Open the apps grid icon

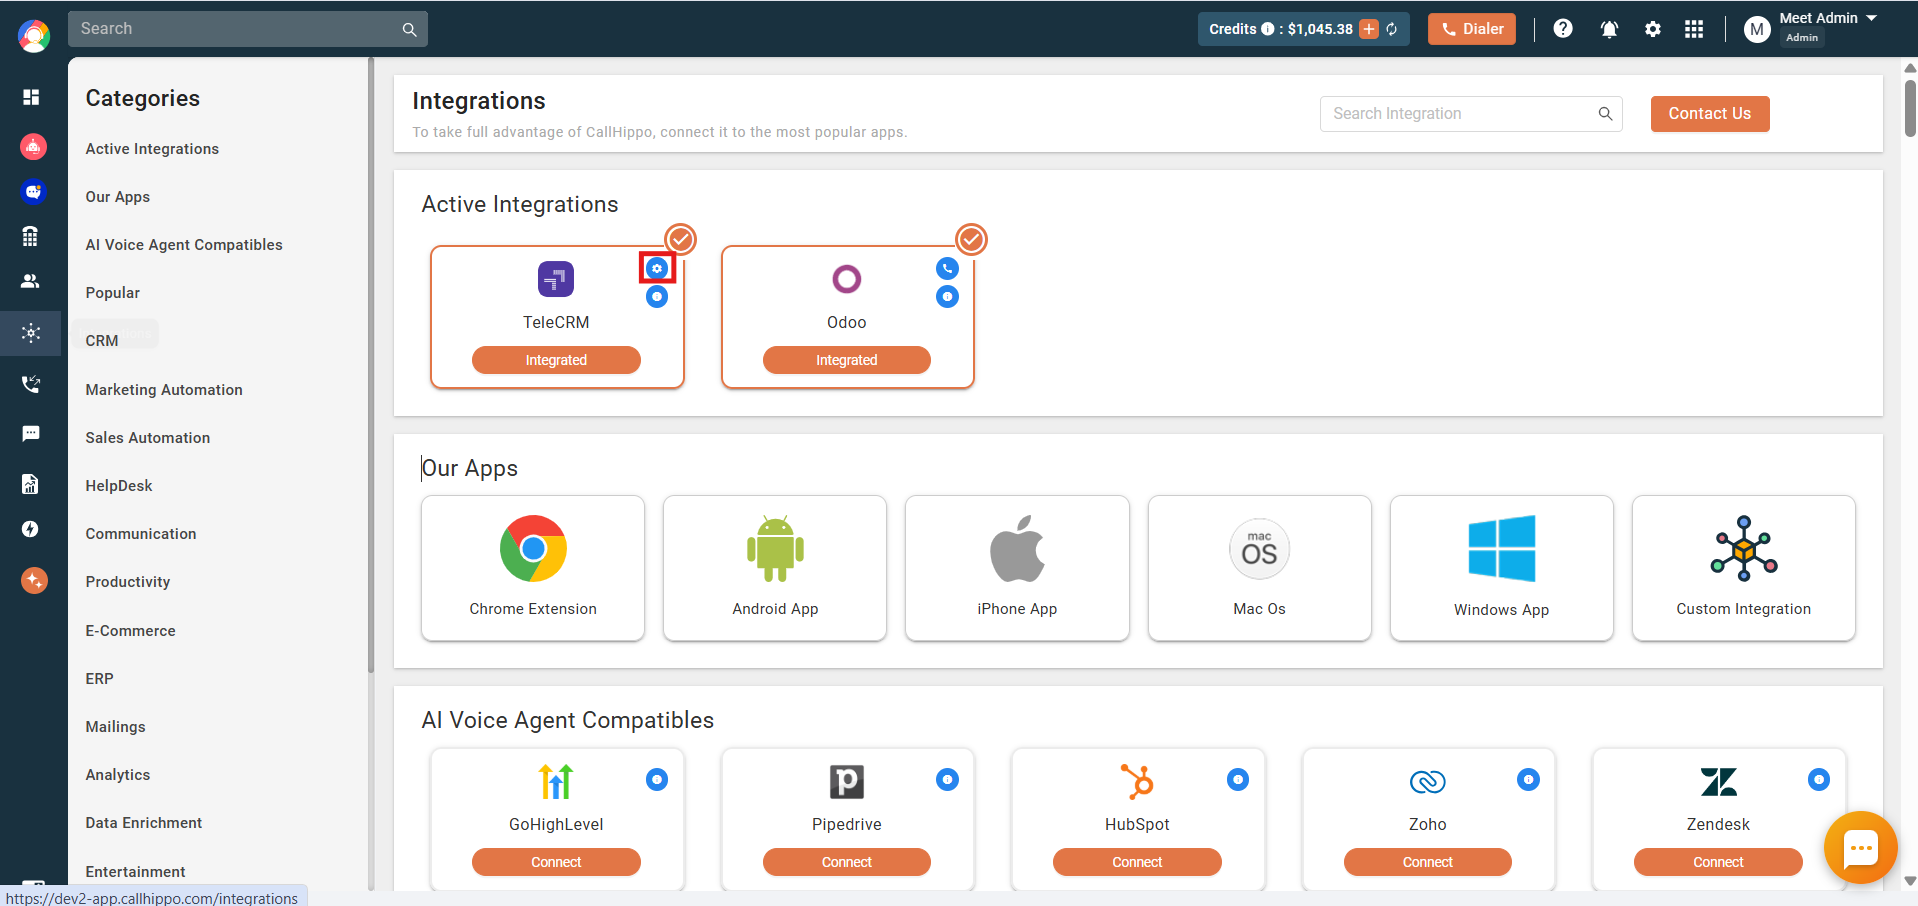tap(1694, 29)
